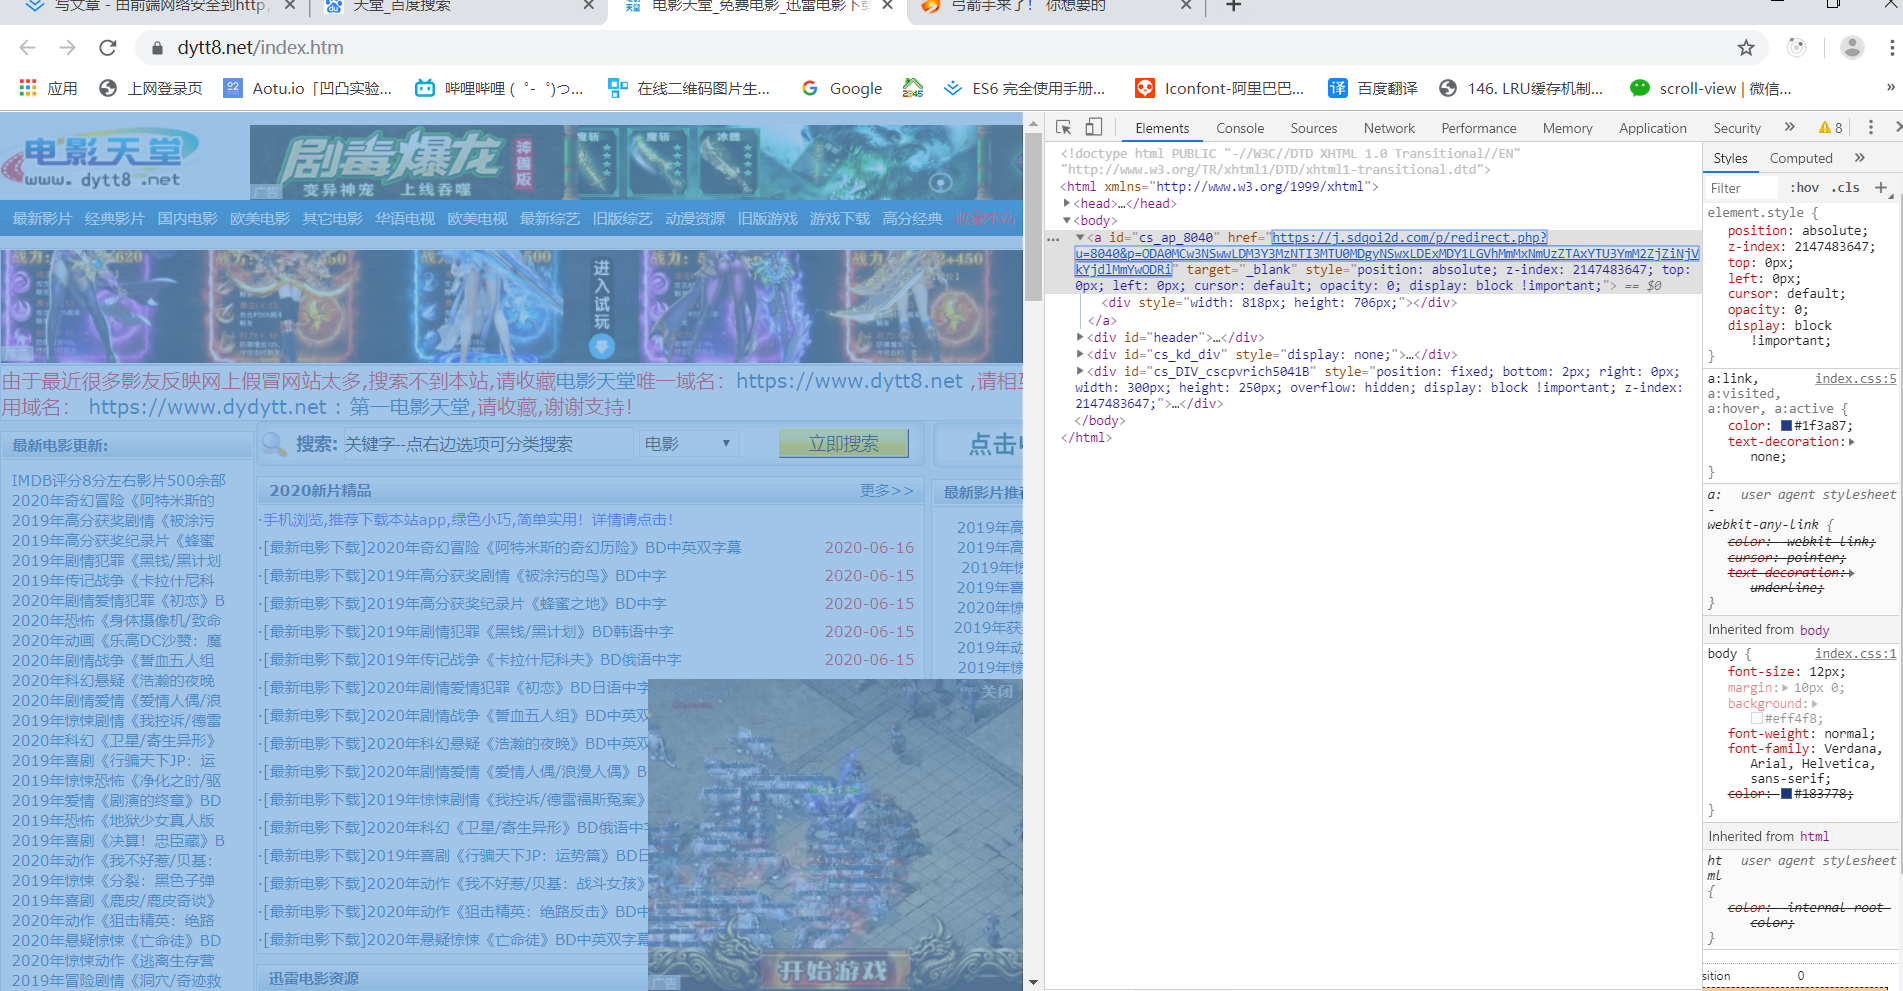Toggle the DevTools device toolbar
Screen dimensions: 1903x991
(1094, 127)
